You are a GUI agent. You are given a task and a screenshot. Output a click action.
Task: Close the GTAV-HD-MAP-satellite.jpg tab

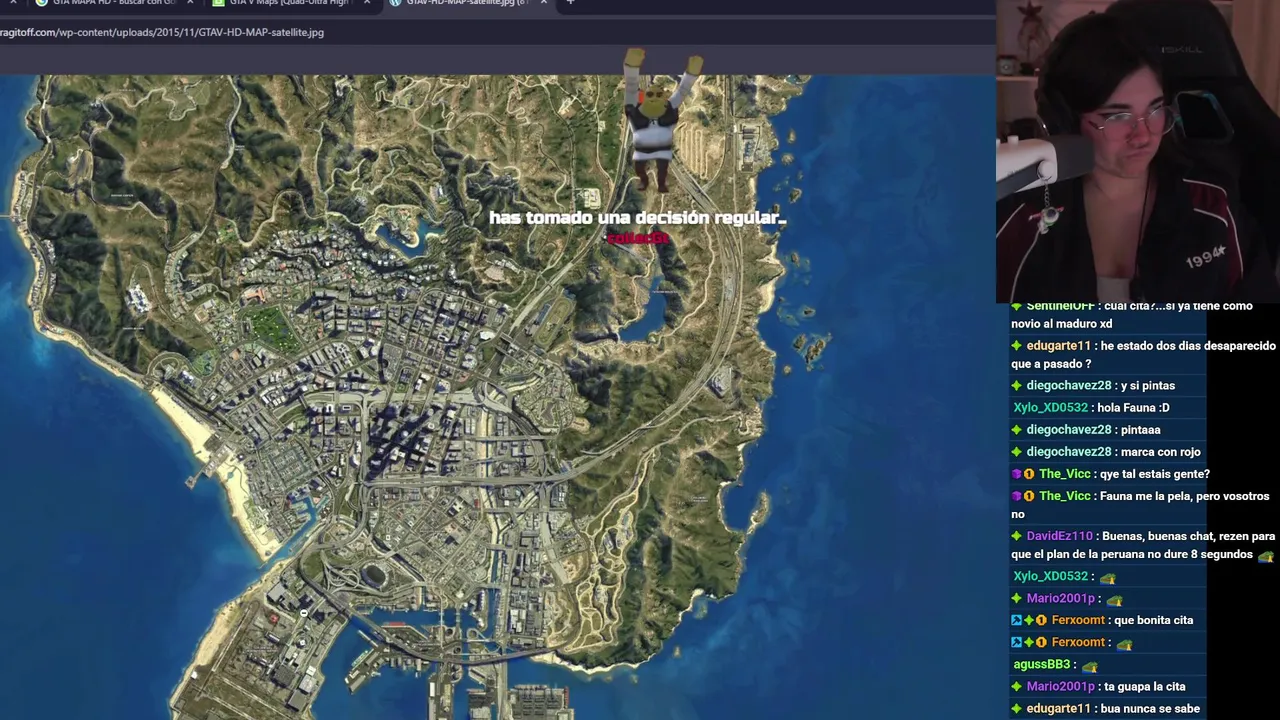[x=543, y=3]
